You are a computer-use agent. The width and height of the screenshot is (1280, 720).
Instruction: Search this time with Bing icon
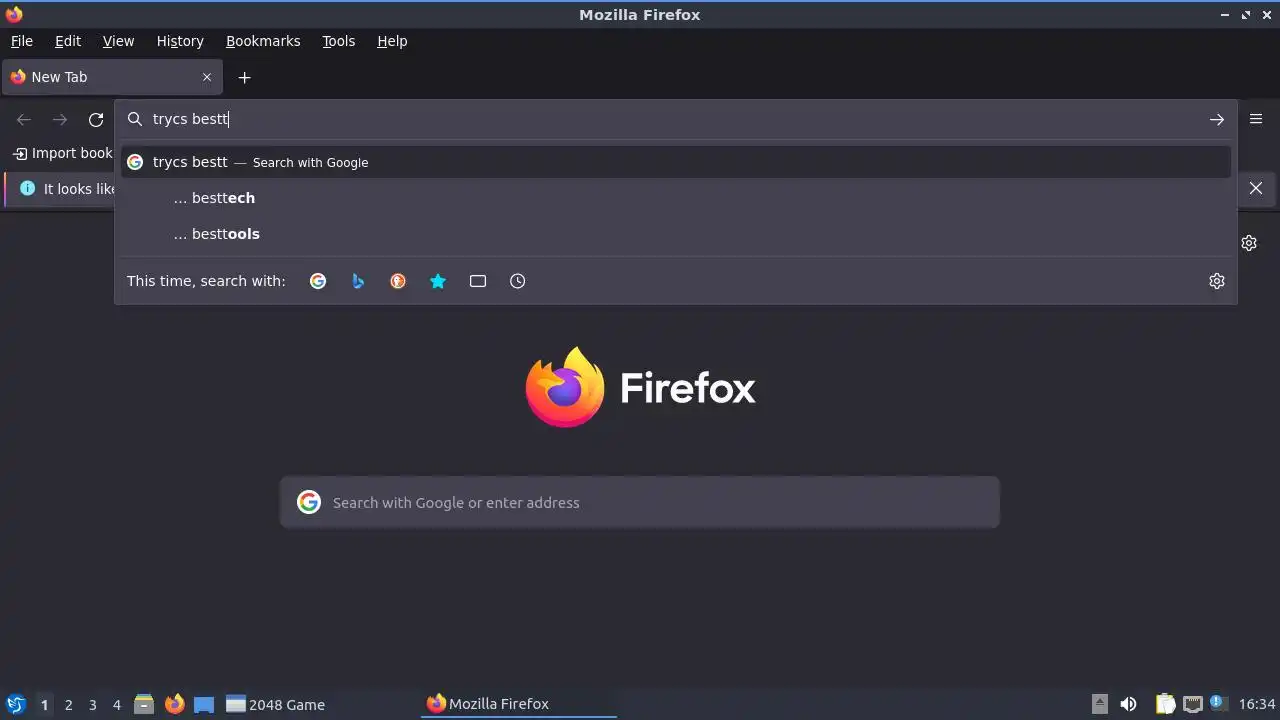358,281
